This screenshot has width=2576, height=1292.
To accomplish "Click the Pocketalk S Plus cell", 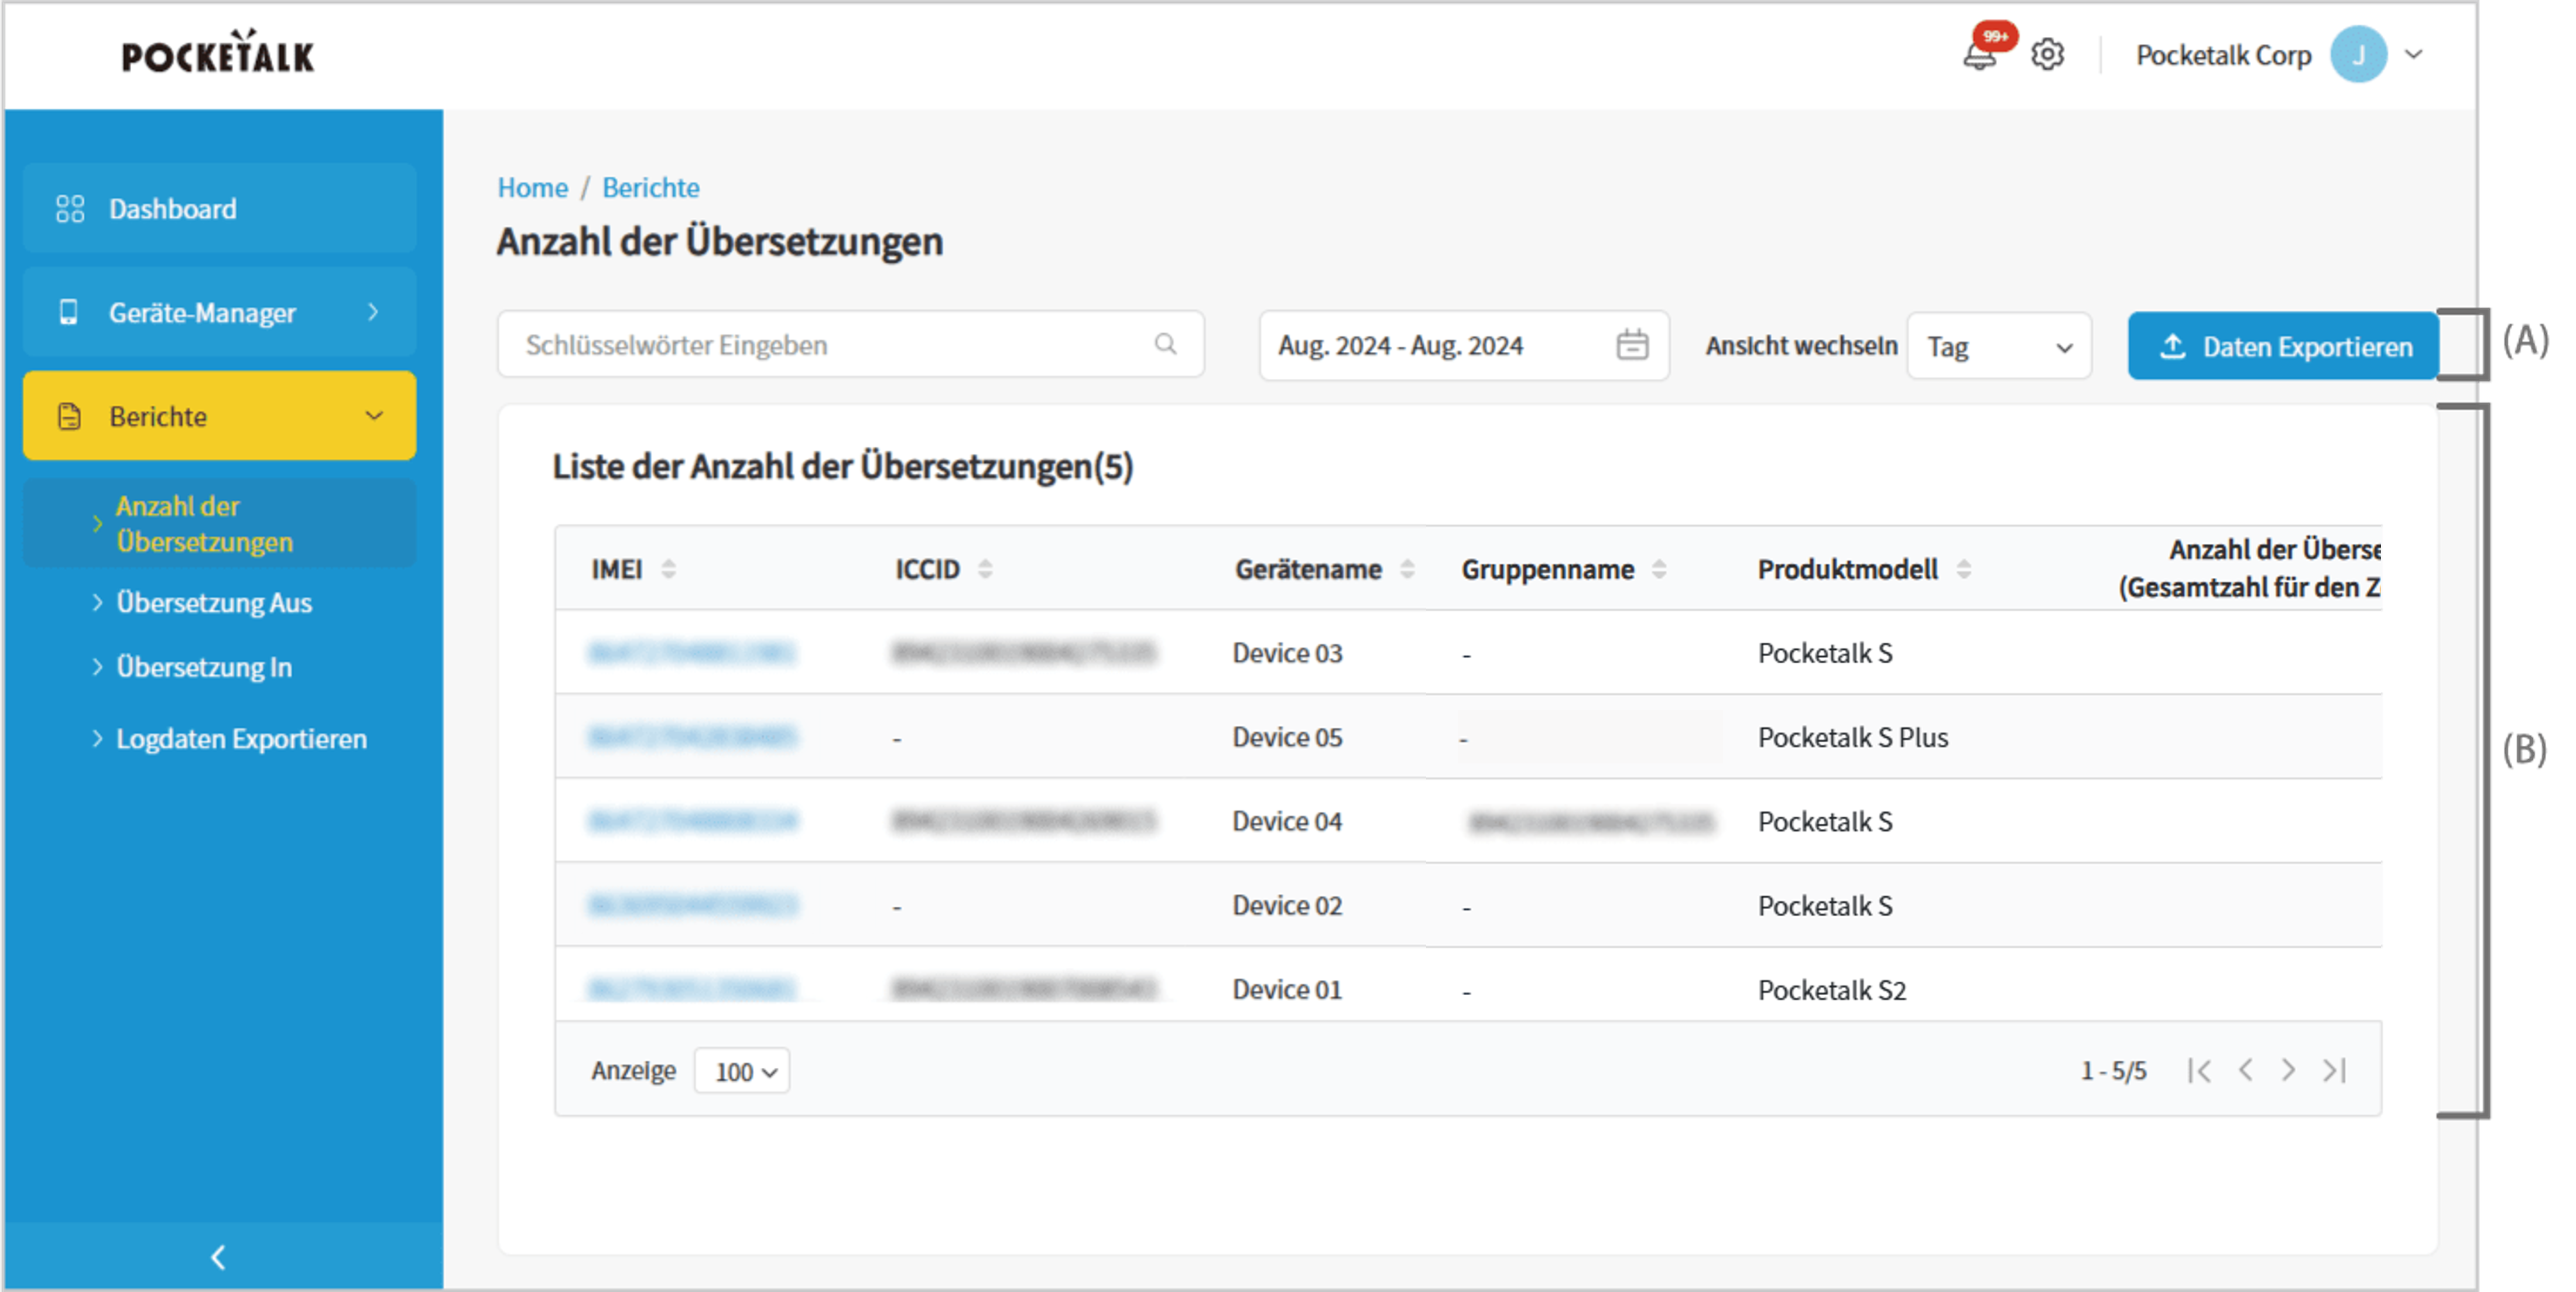I will [x=1853, y=737].
